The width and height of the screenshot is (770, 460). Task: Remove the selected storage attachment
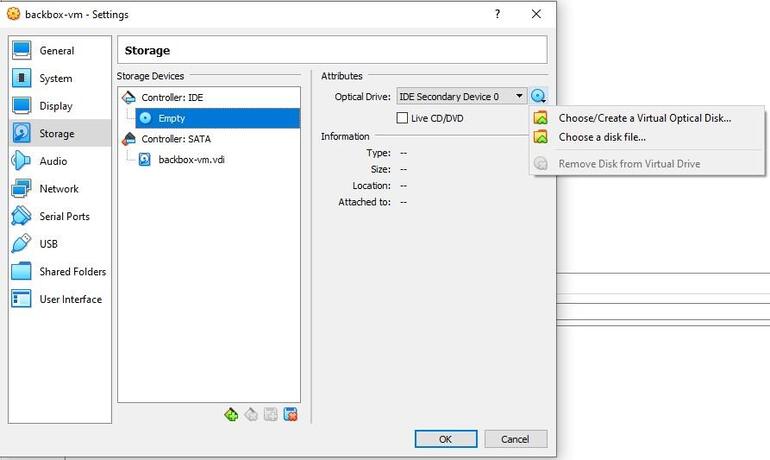(290, 414)
